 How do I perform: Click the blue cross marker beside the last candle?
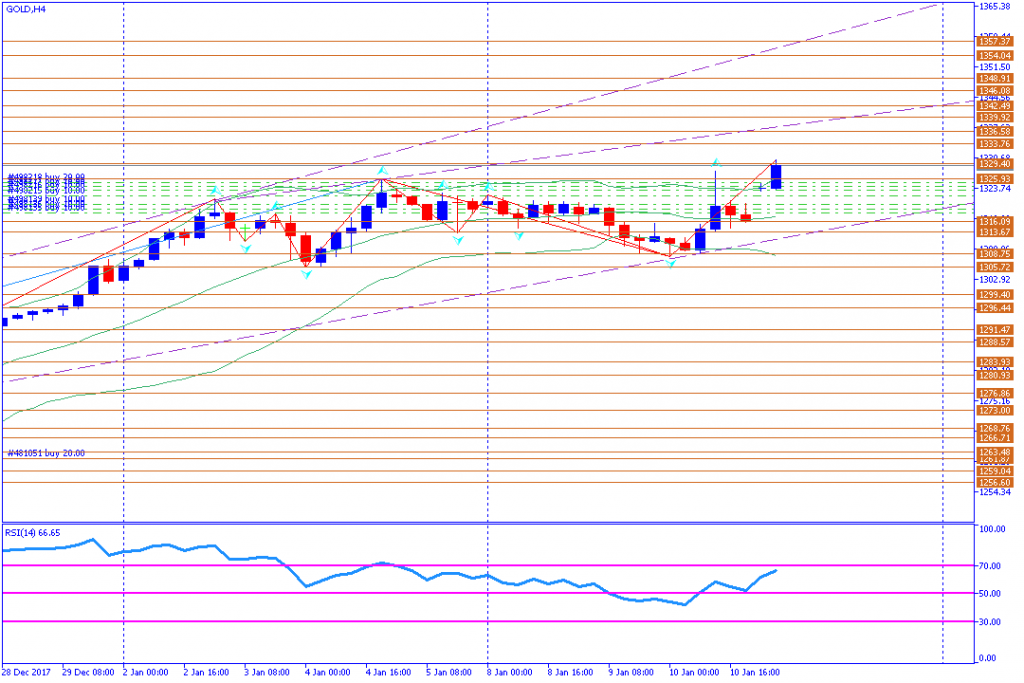pos(761,187)
